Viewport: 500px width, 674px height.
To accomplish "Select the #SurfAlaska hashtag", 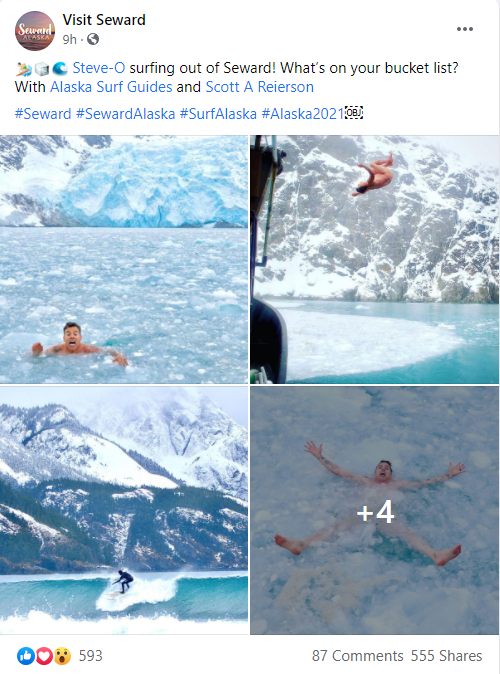I will click(218, 114).
